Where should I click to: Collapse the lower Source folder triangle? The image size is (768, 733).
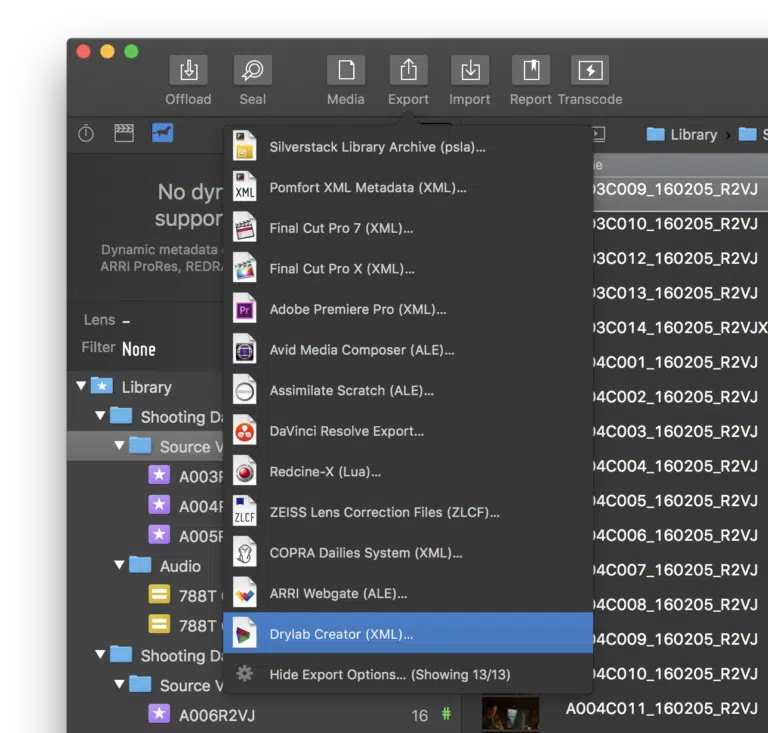tap(120, 684)
